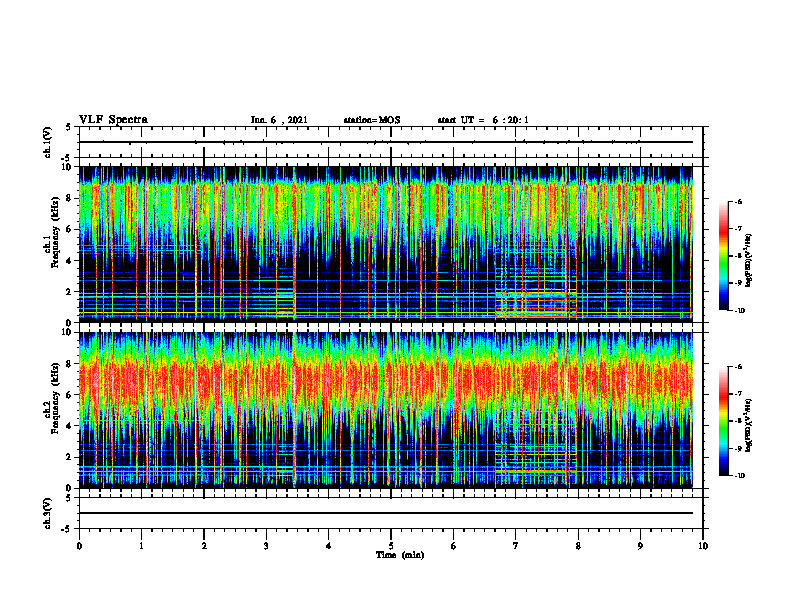Click time axis tick label "8"
Viewport: 792px width, 612px height.
578,546
